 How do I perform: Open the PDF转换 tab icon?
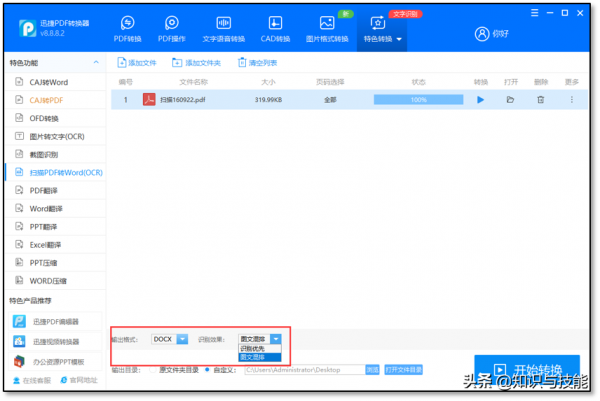click(128, 24)
